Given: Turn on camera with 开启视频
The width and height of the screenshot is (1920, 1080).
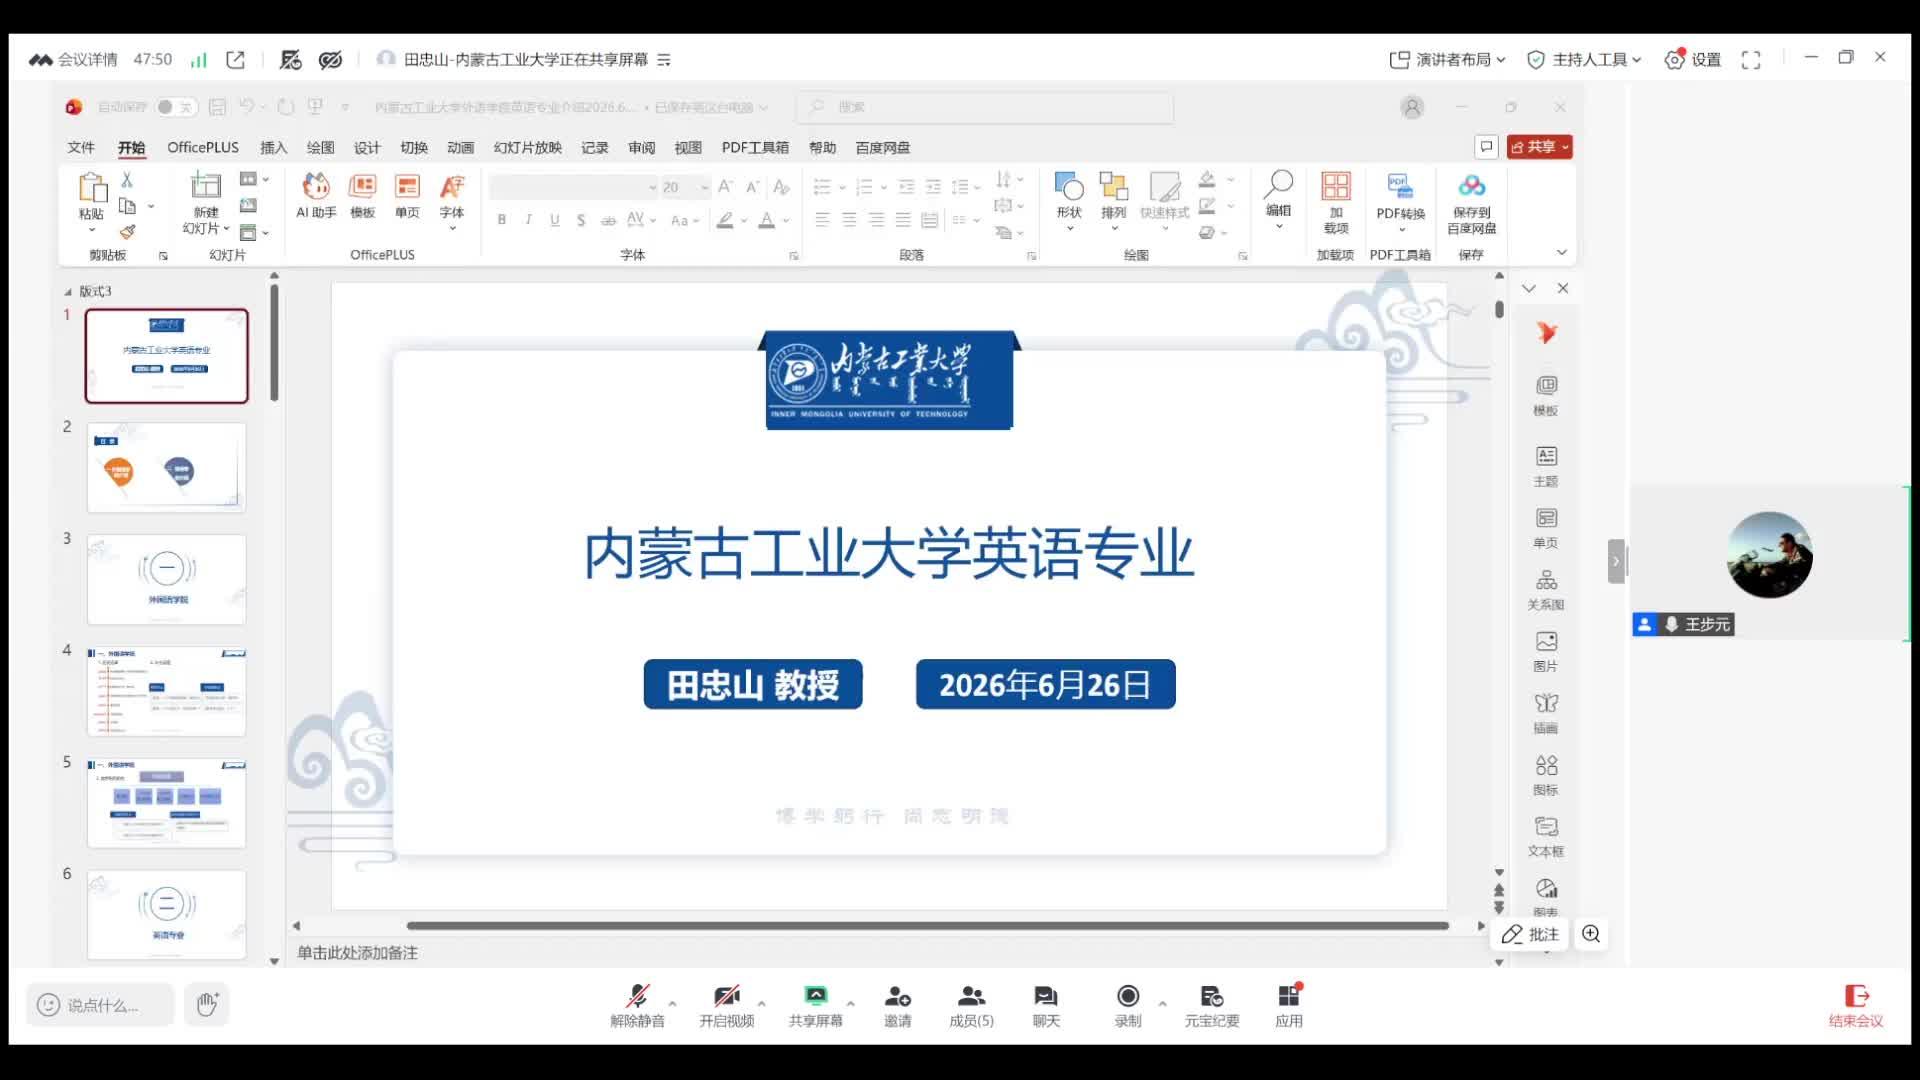Looking at the screenshot, I should click(x=727, y=1005).
